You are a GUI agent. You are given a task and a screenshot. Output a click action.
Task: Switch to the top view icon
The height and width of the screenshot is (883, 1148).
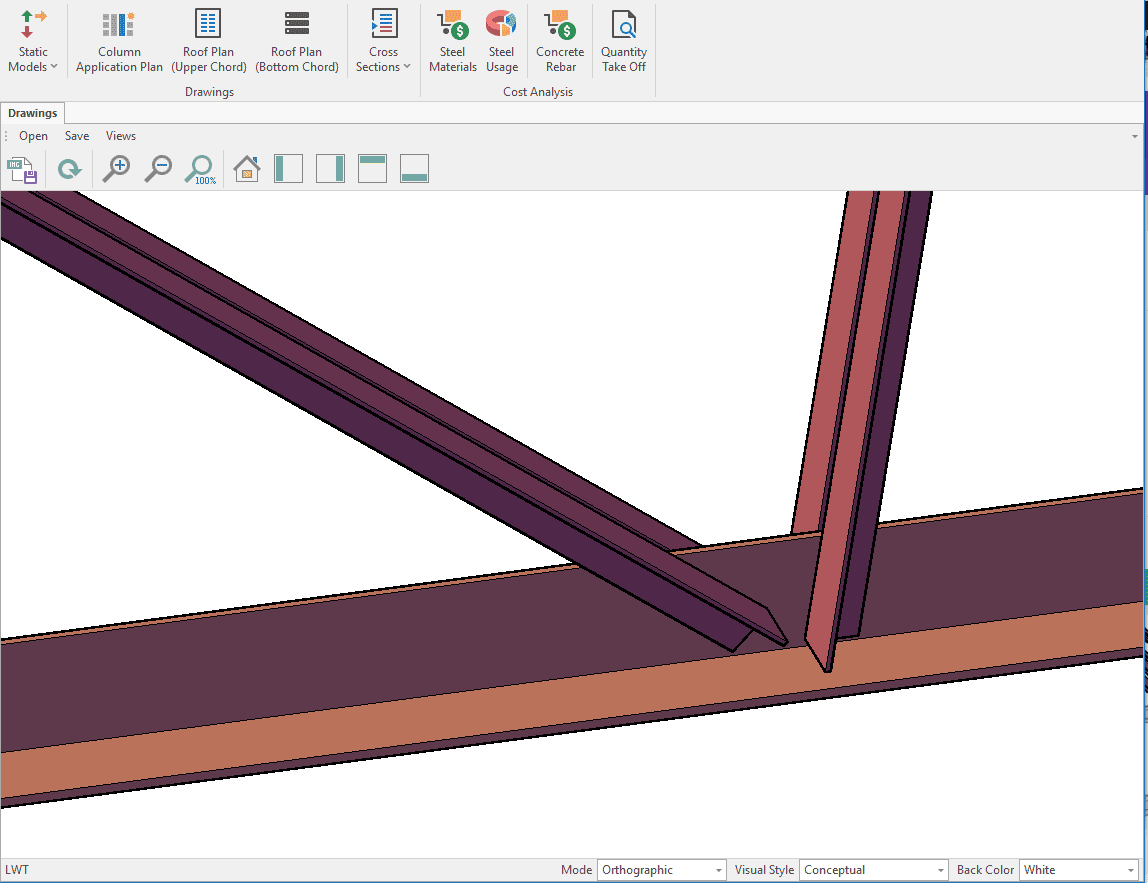372,169
